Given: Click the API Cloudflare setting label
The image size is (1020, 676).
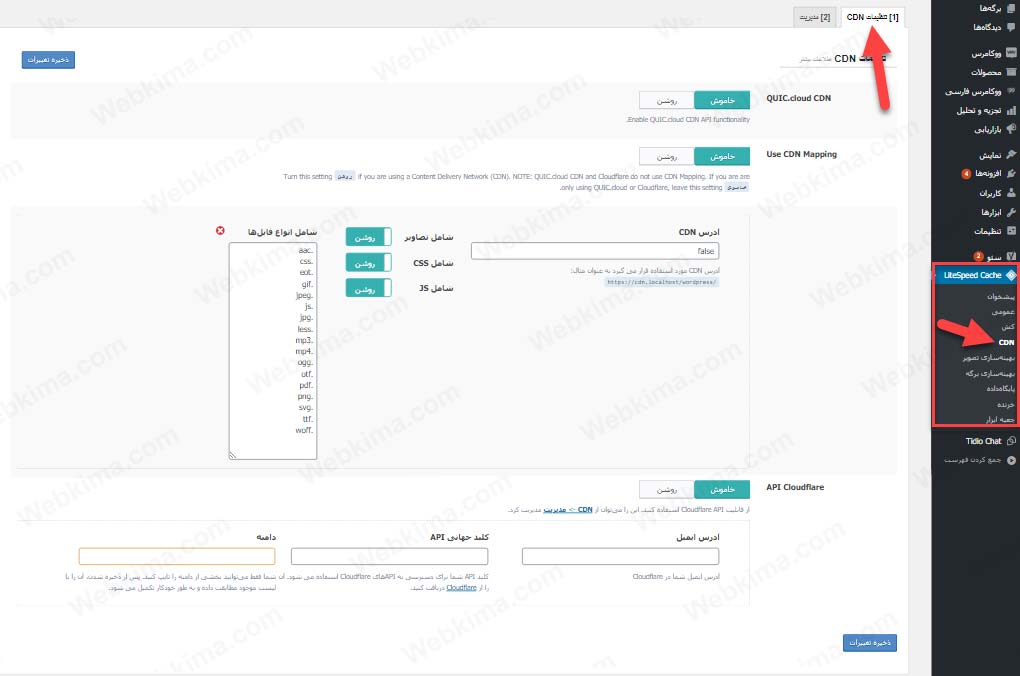Looking at the screenshot, I should (795, 487).
